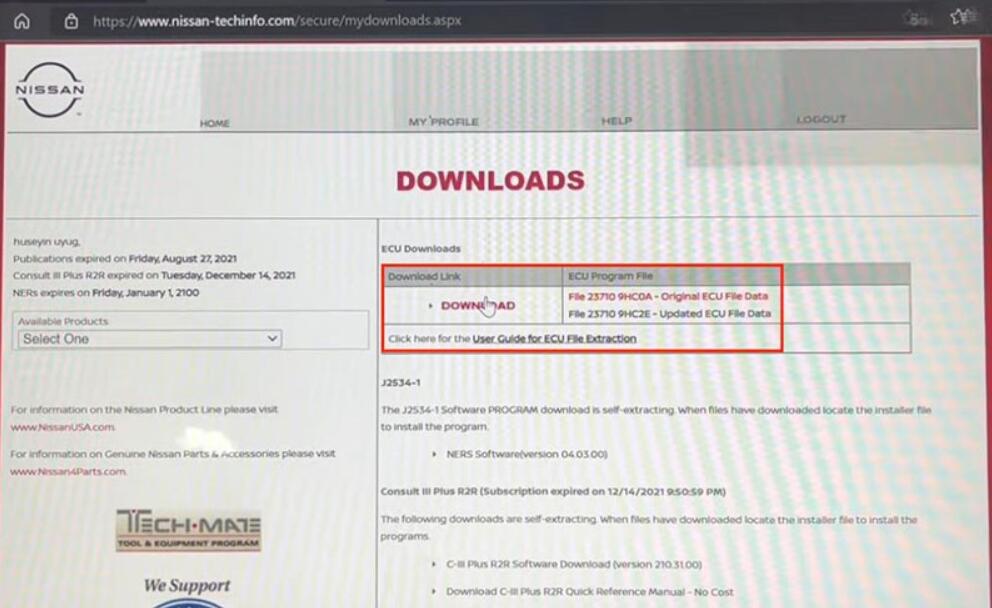Viewport: 992px width, 608px height.
Task: Select the 'File 23710 9HC2E - Updated ECU File Data' text
Action: 669,314
